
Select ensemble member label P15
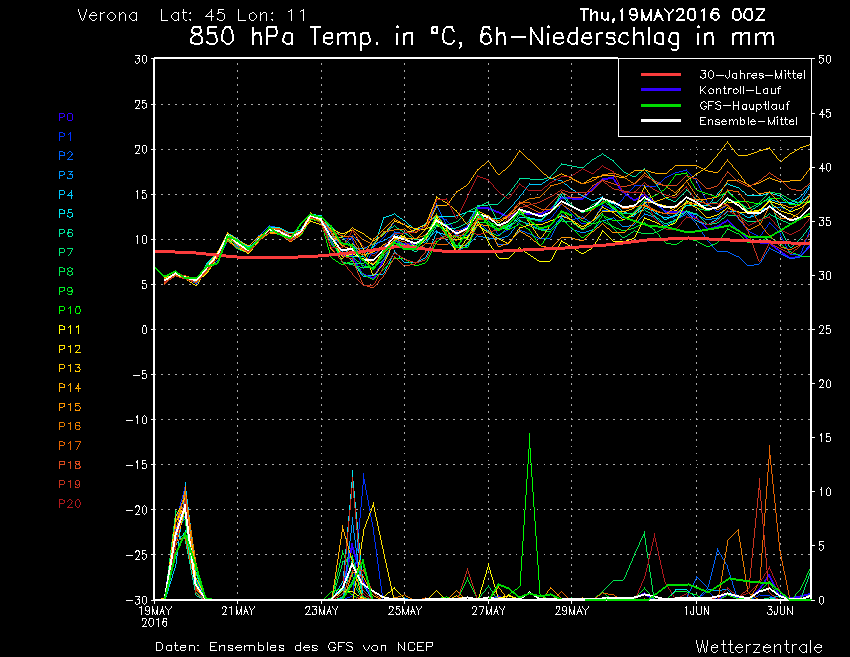(69, 407)
